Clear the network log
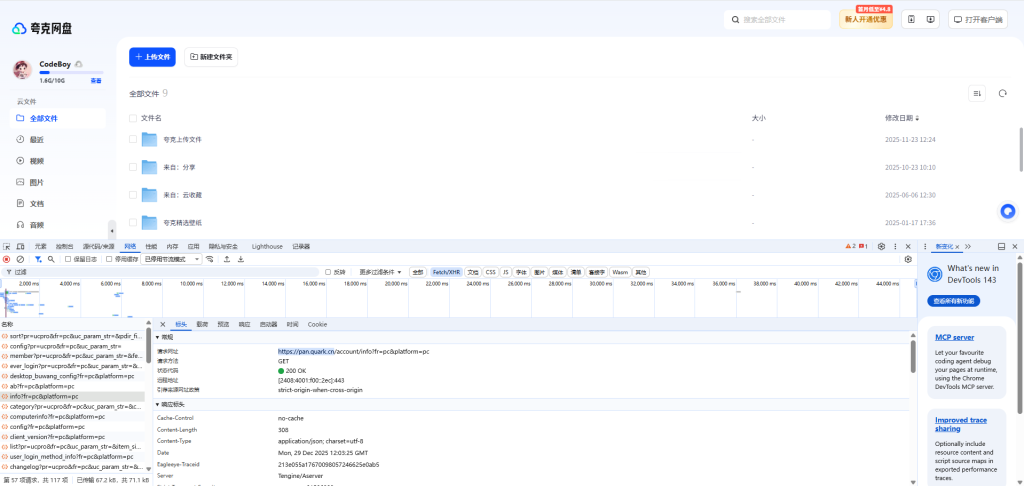Image resolution: width=1024 pixels, height=486 pixels. tap(20, 259)
